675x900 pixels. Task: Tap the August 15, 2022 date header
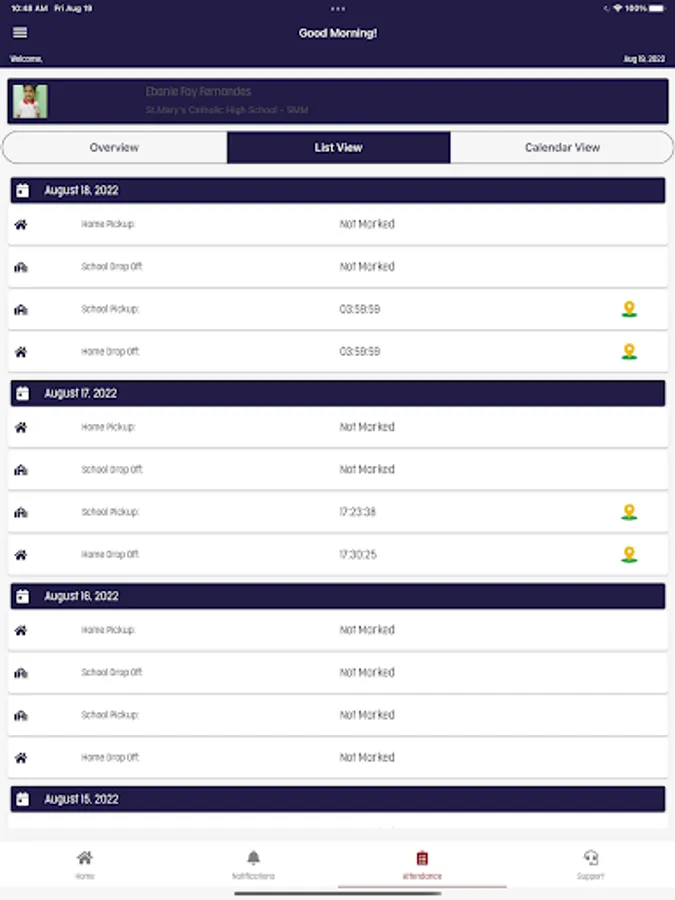coord(337,800)
